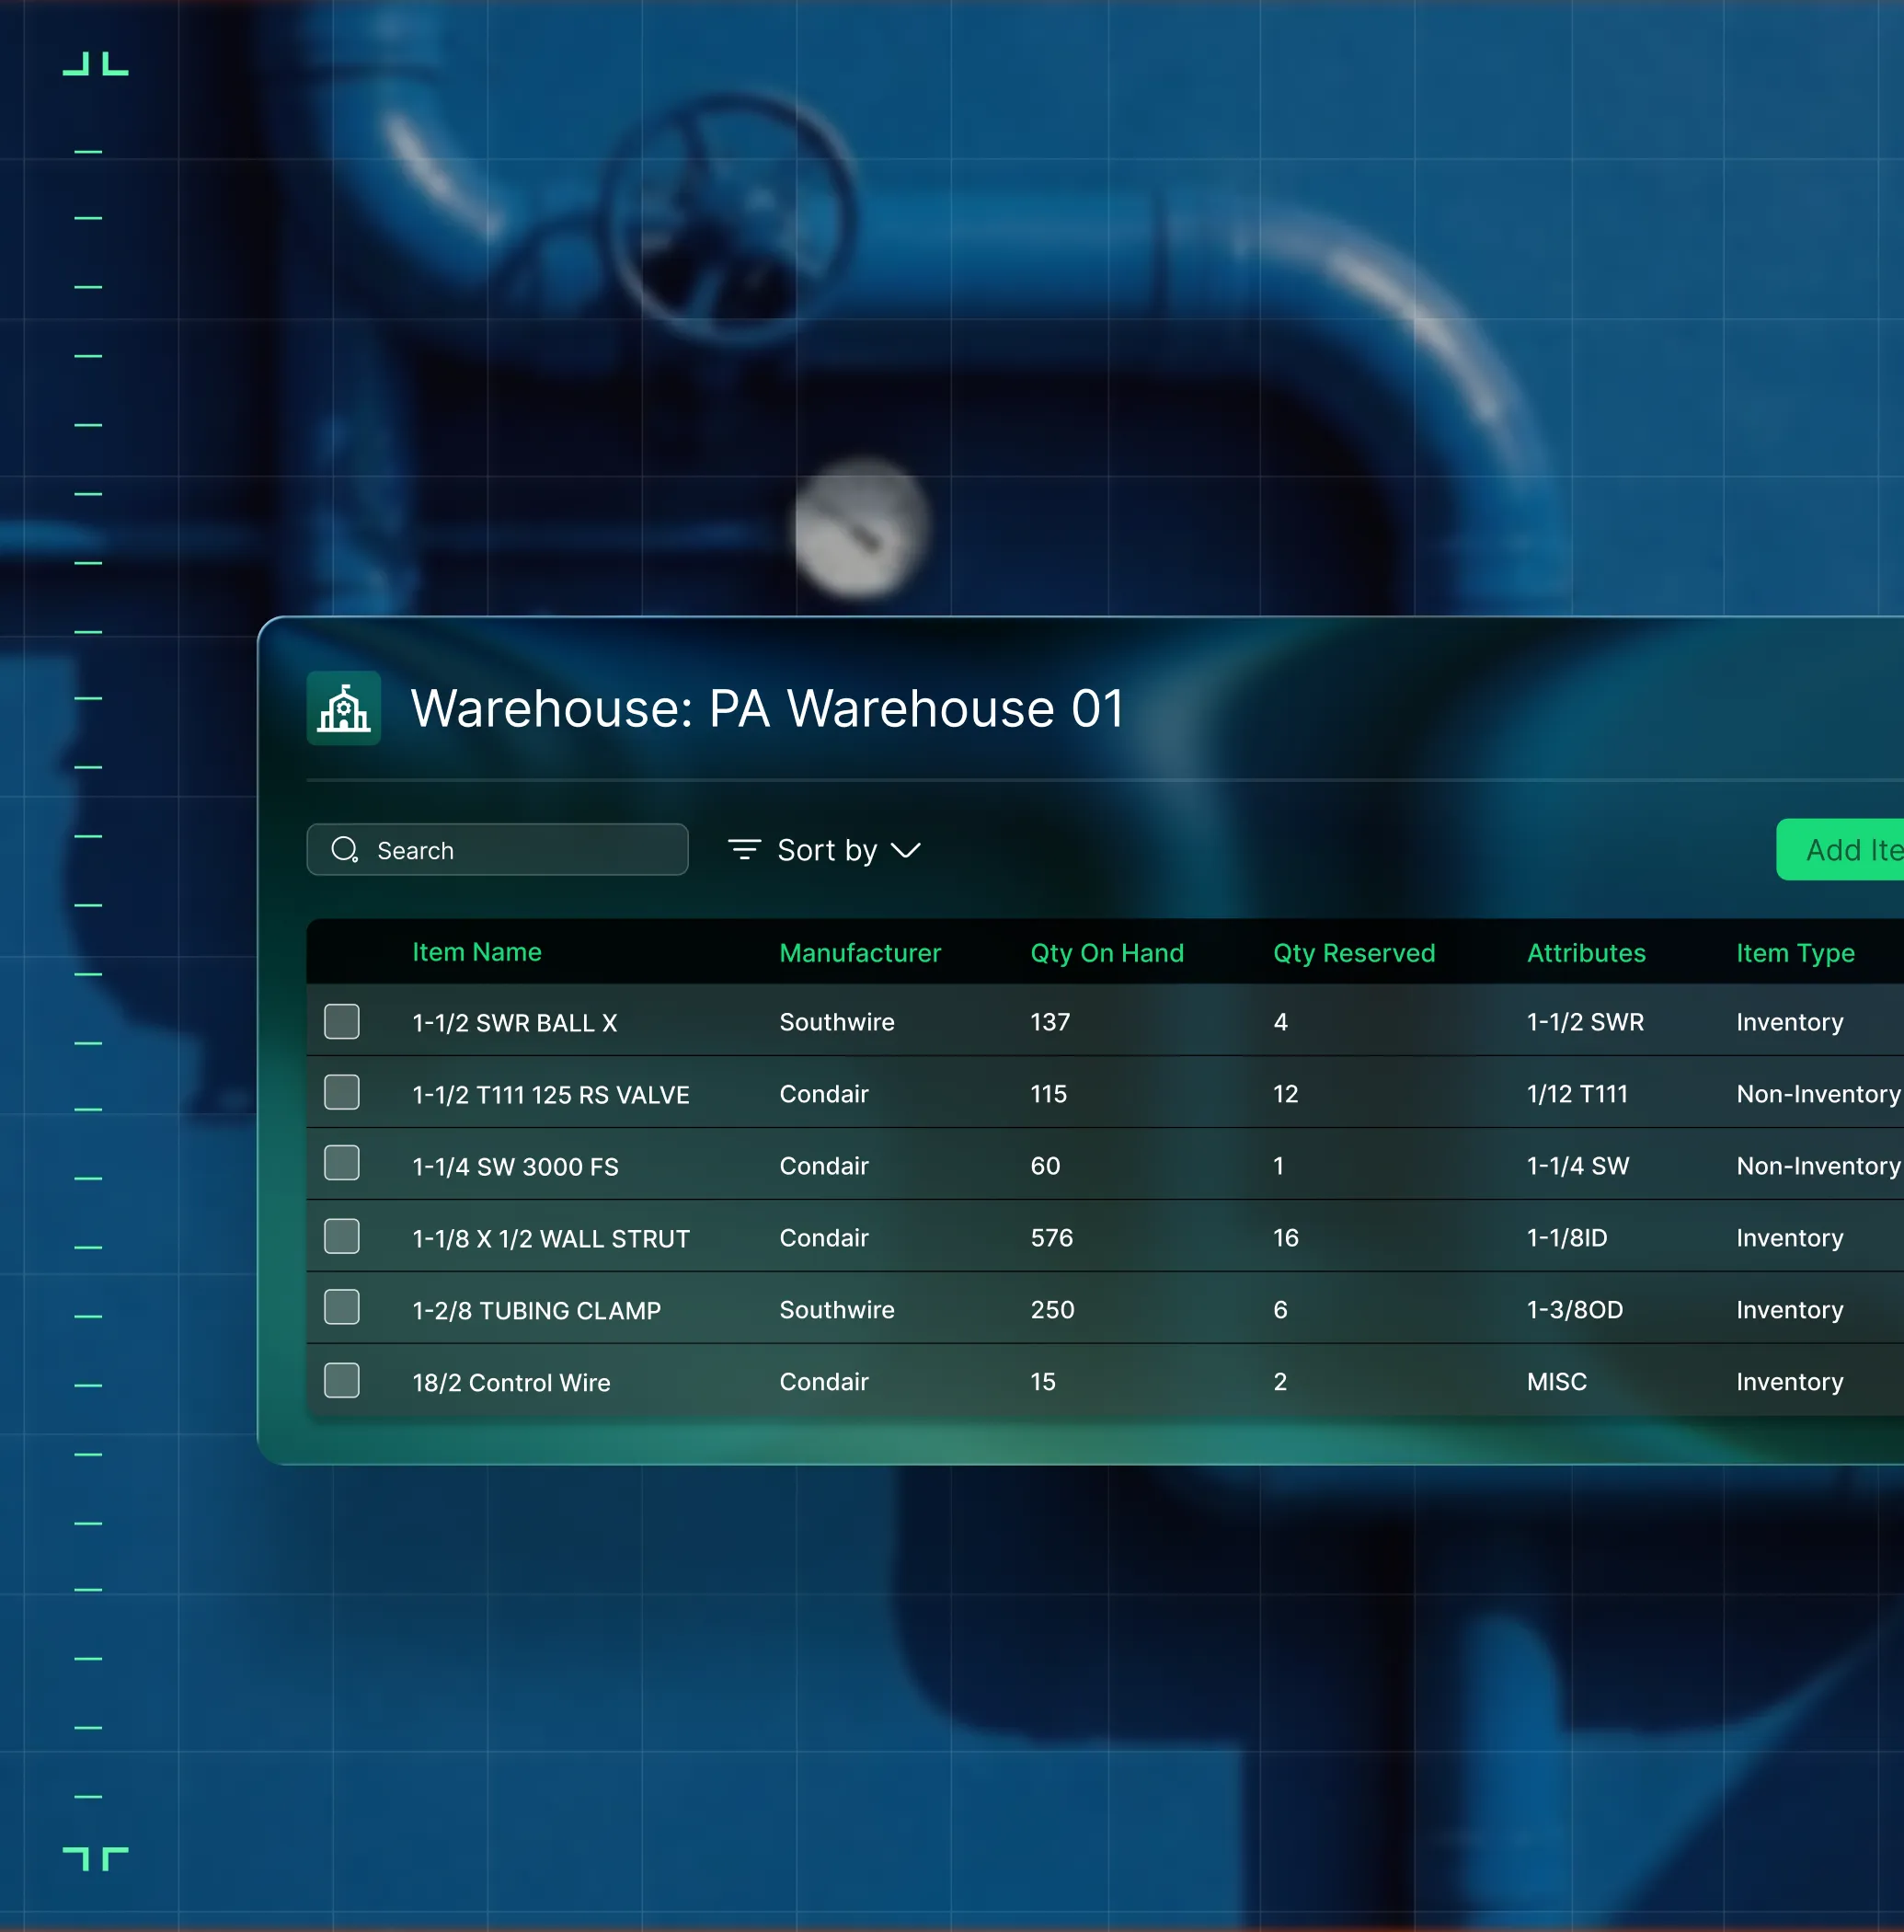Sort by Item Type column header
This screenshot has height=1932, width=1904.
pyautogui.click(x=1795, y=953)
